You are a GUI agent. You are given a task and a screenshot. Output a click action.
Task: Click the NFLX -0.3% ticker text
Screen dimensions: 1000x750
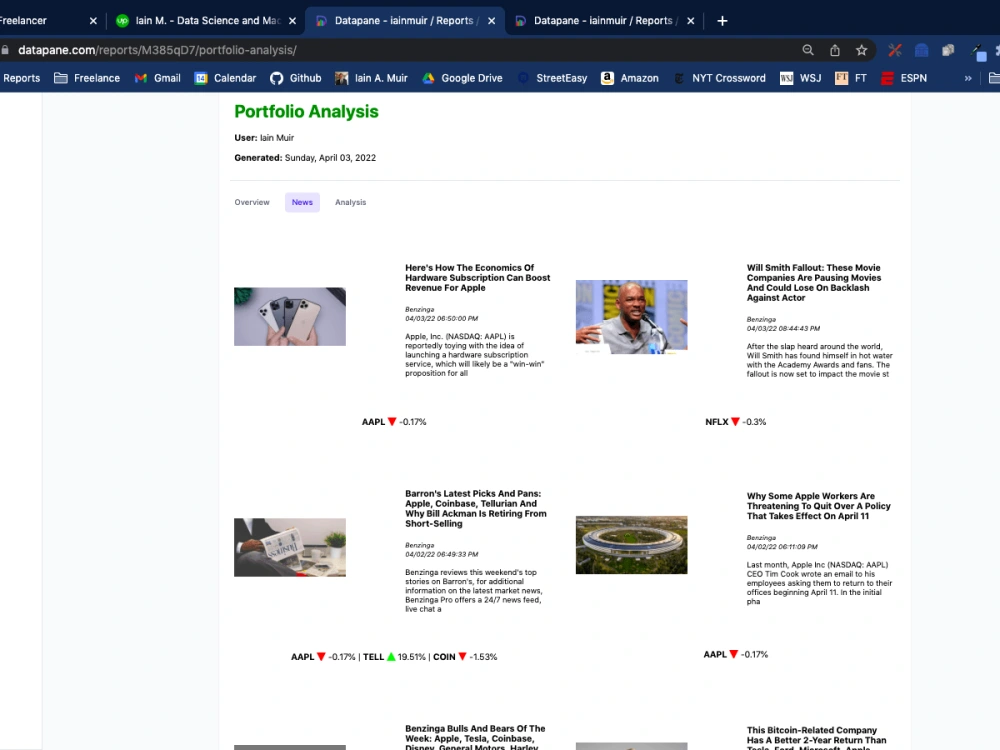[x=735, y=422]
